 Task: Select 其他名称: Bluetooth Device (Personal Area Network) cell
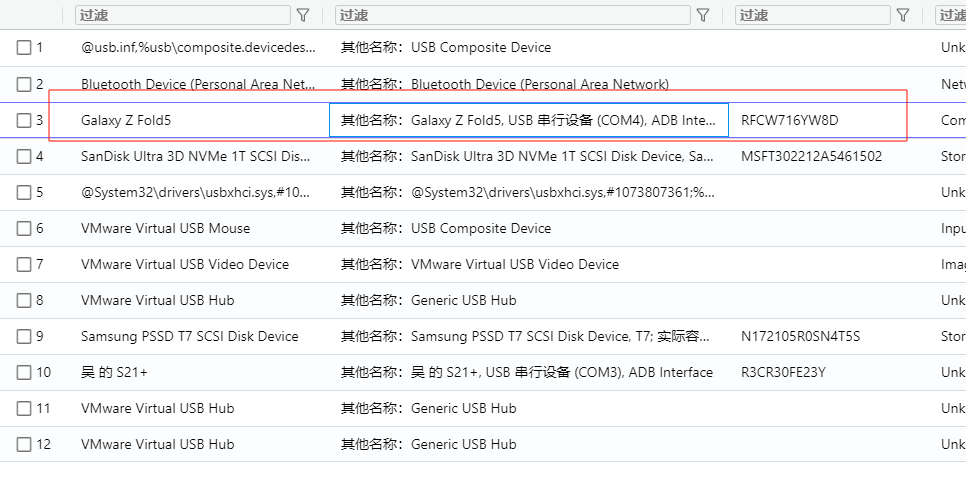(x=505, y=84)
